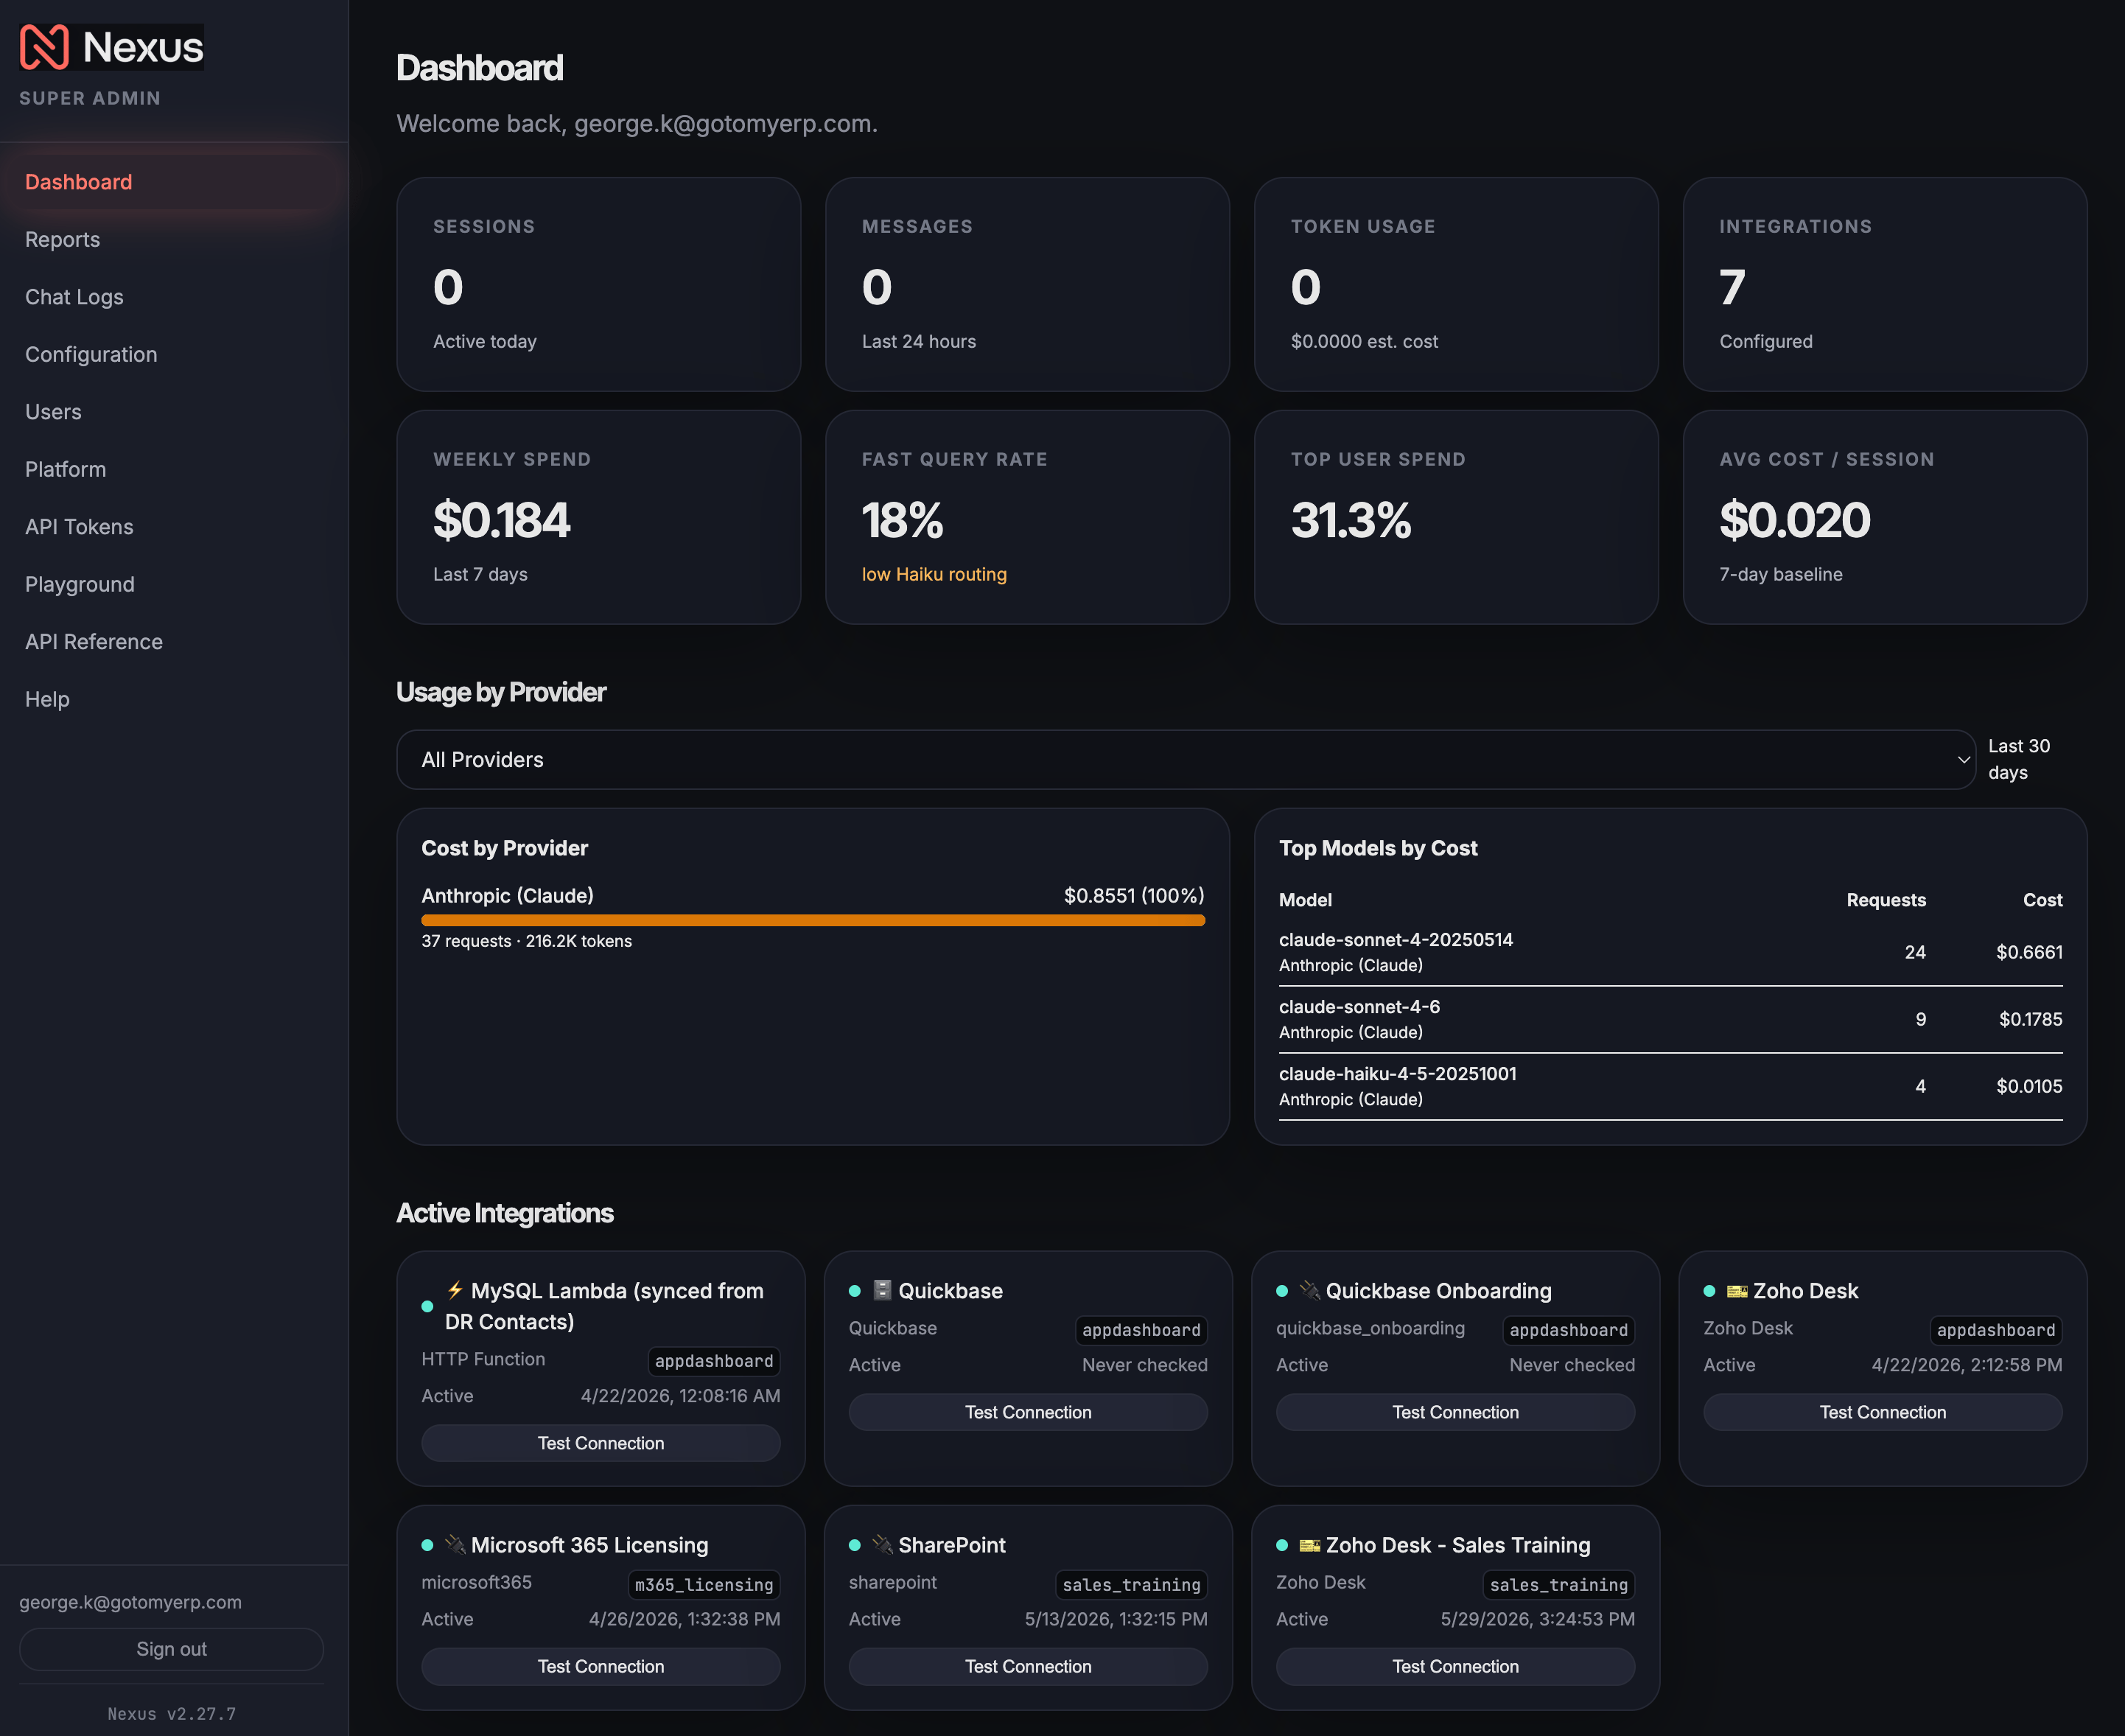Viewport: 2125px width, 1736px height.
Task: Click the Nexus v2.27.7 version label
Action: (172, 1713)
